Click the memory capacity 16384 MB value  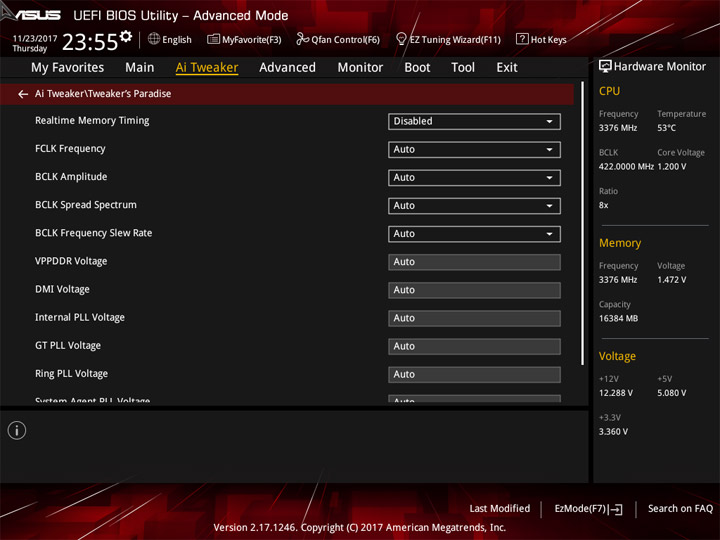point(619,319)
